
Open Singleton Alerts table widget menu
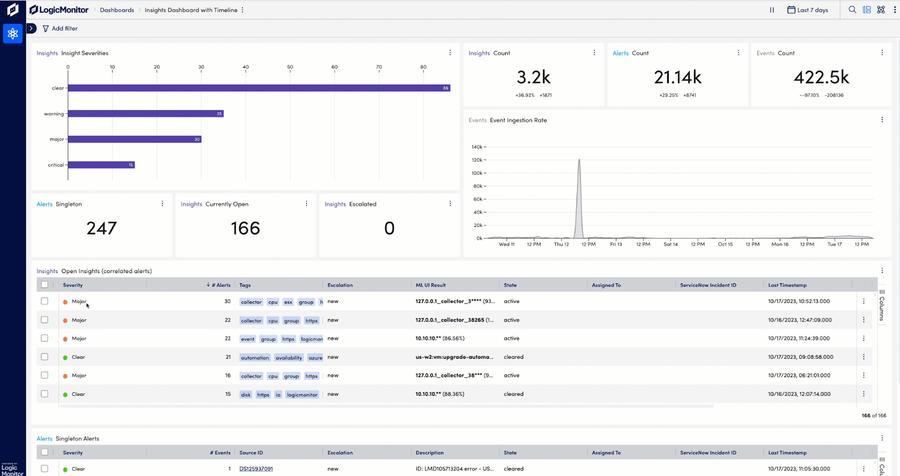point(882,439)
